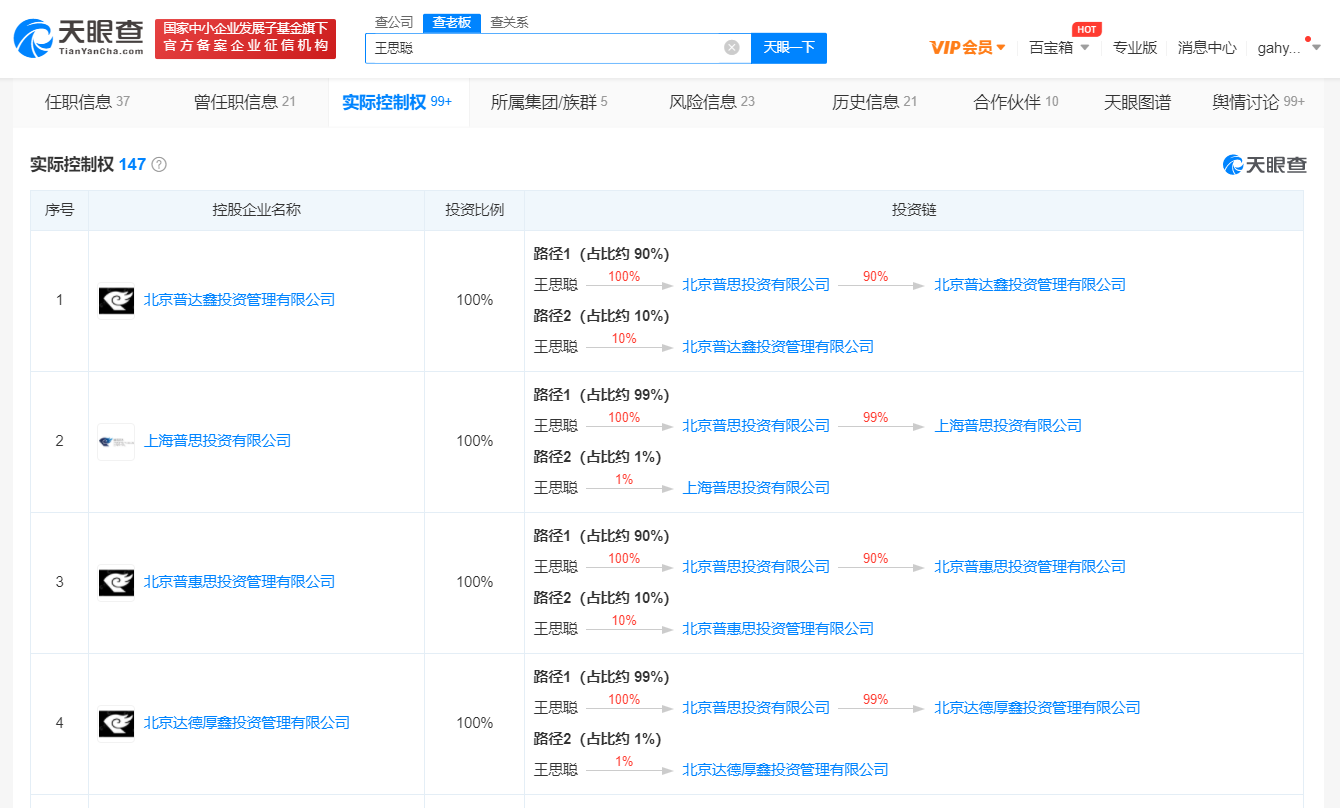This screenshot has width=1340, height=808.
Task: Click the 上海普思投资有限公司 company logo
Action: [116, 441]
